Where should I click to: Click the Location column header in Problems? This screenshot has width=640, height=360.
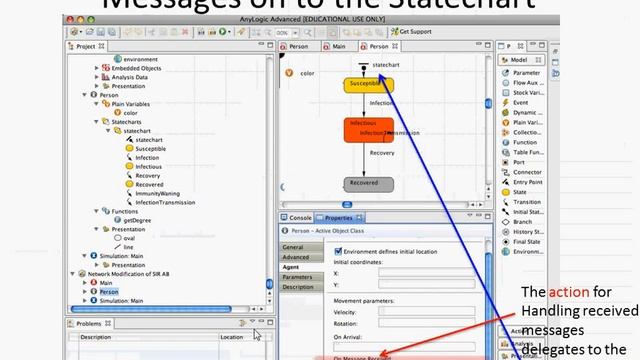click(243, 337)
